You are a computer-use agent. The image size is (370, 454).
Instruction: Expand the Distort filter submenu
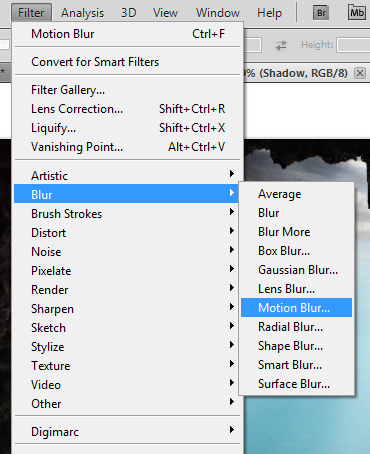(126, 232)
